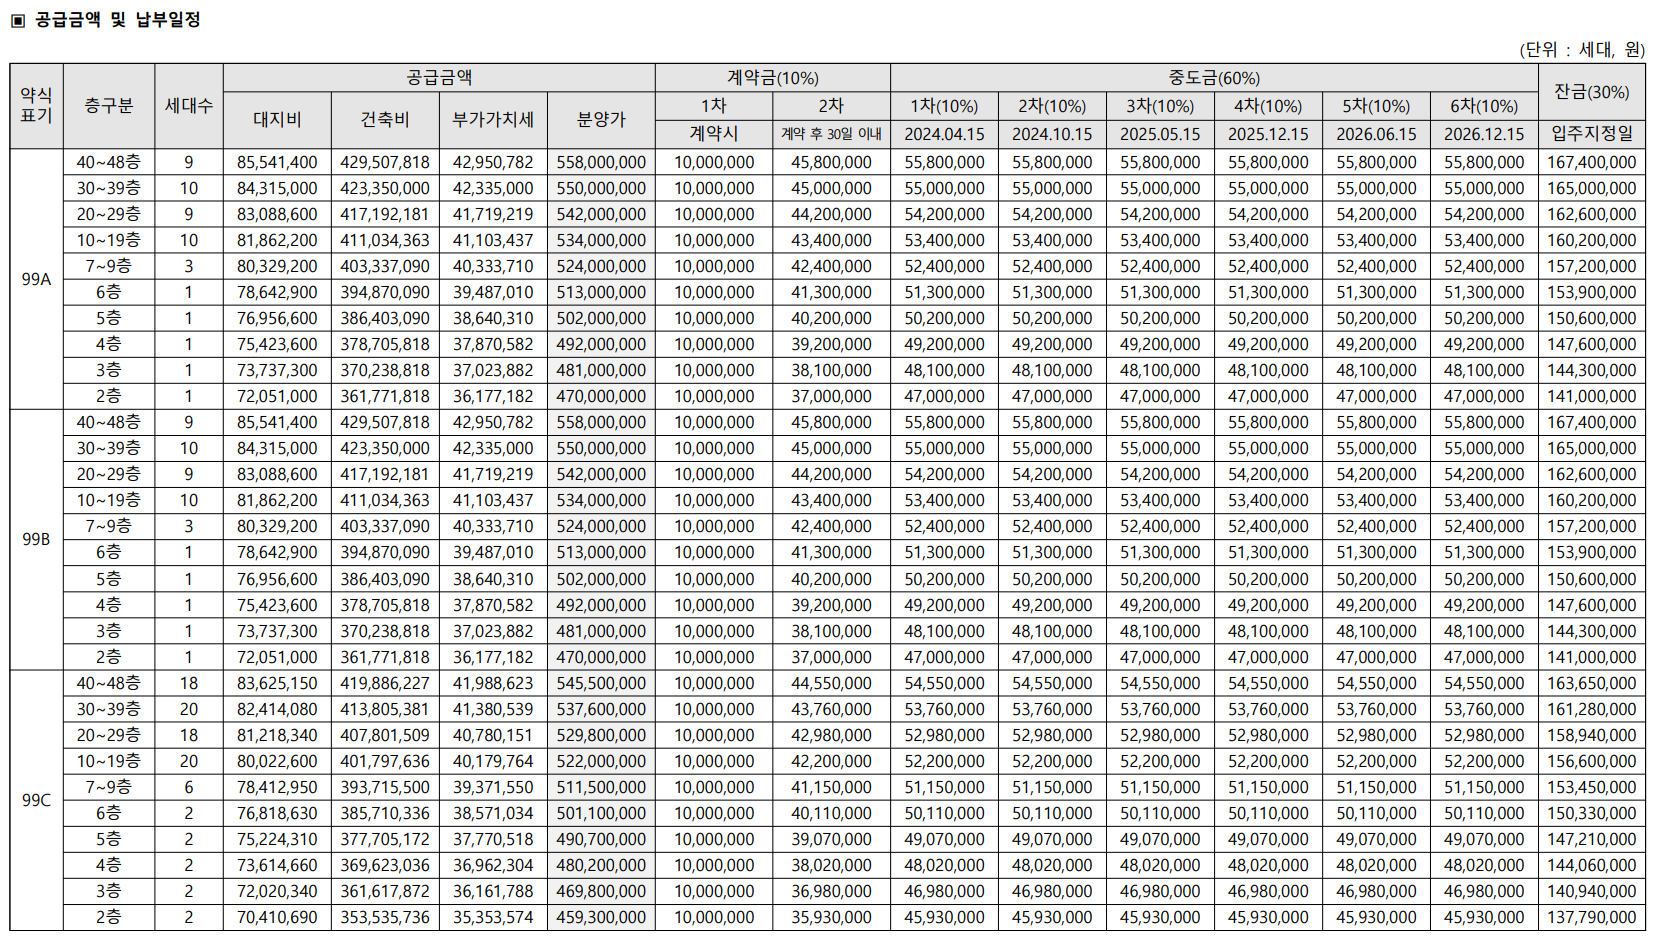Click 분양가 469,800,000 in 99C

tap(601, 891)
